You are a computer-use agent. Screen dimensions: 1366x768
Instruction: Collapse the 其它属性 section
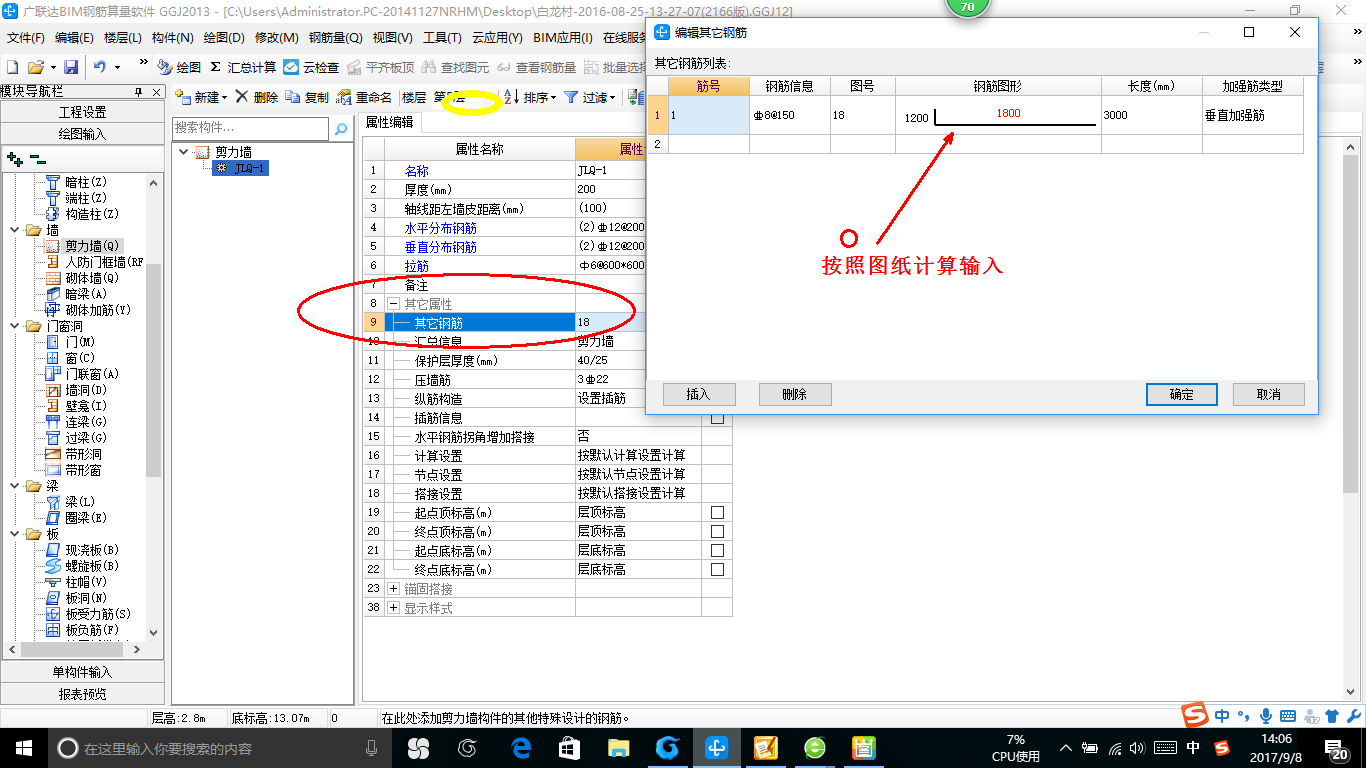[x=394, y=304]
